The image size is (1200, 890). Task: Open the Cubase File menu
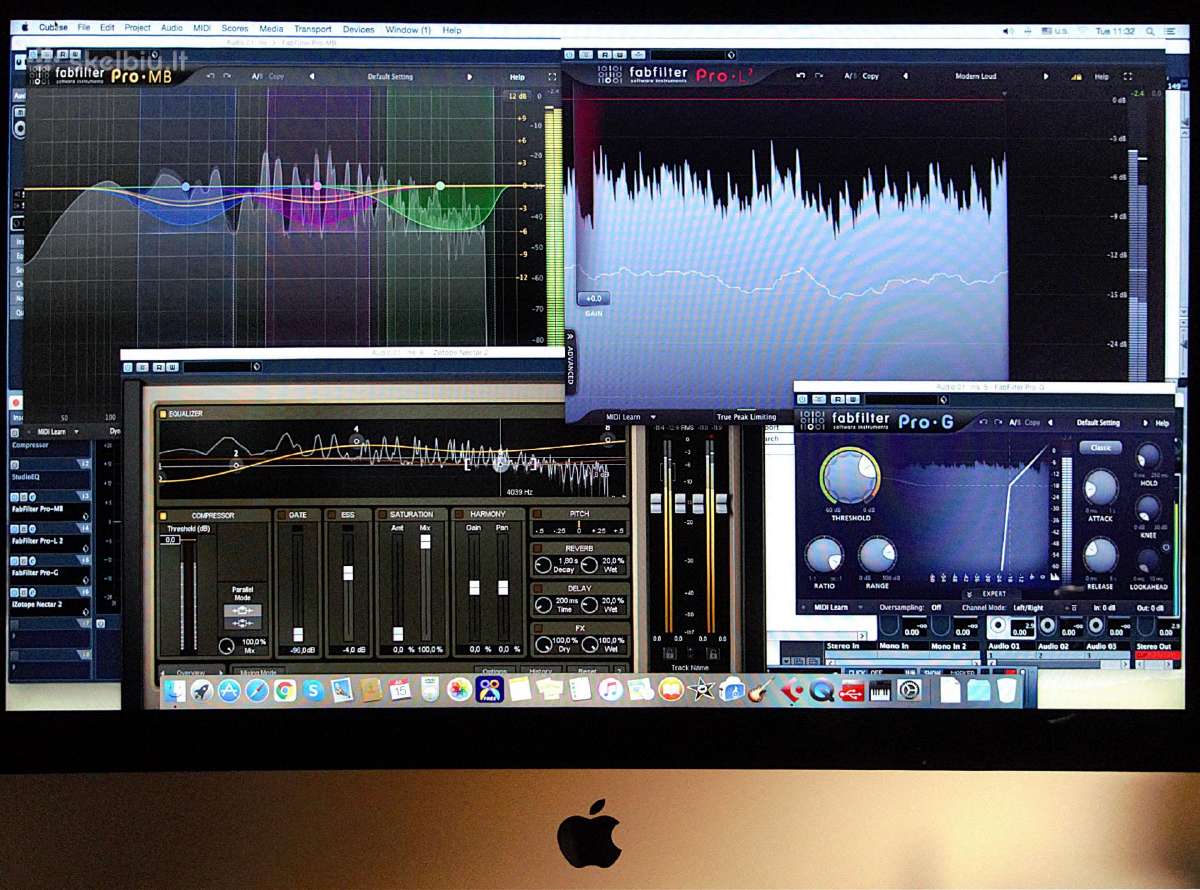pyautogui.click(x=83, y=29)
